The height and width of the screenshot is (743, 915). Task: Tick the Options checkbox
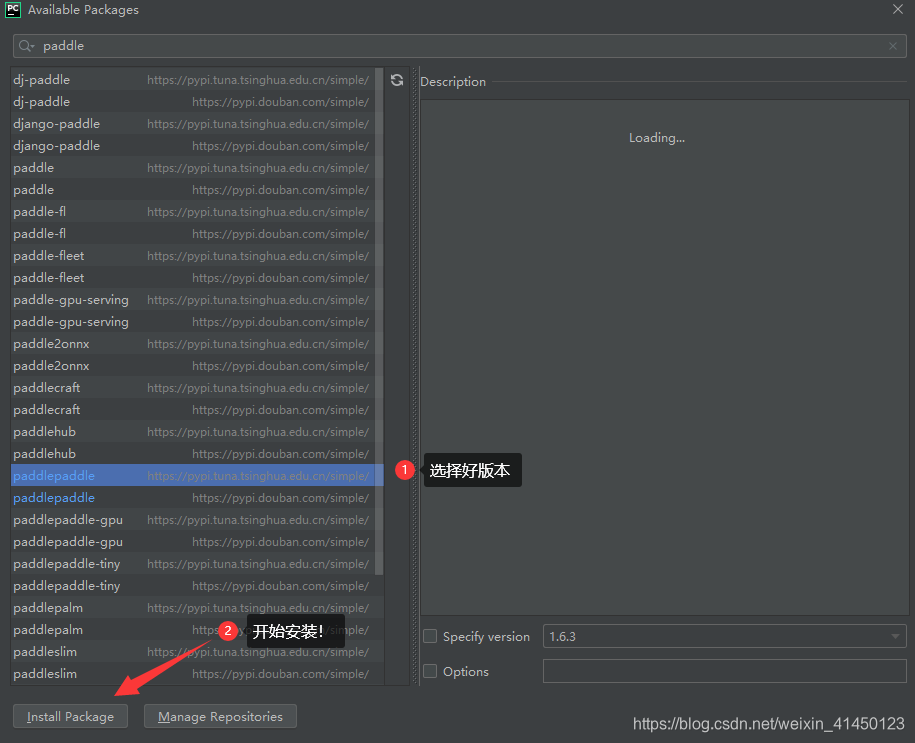pyautogui.click(x=430, y=671)
